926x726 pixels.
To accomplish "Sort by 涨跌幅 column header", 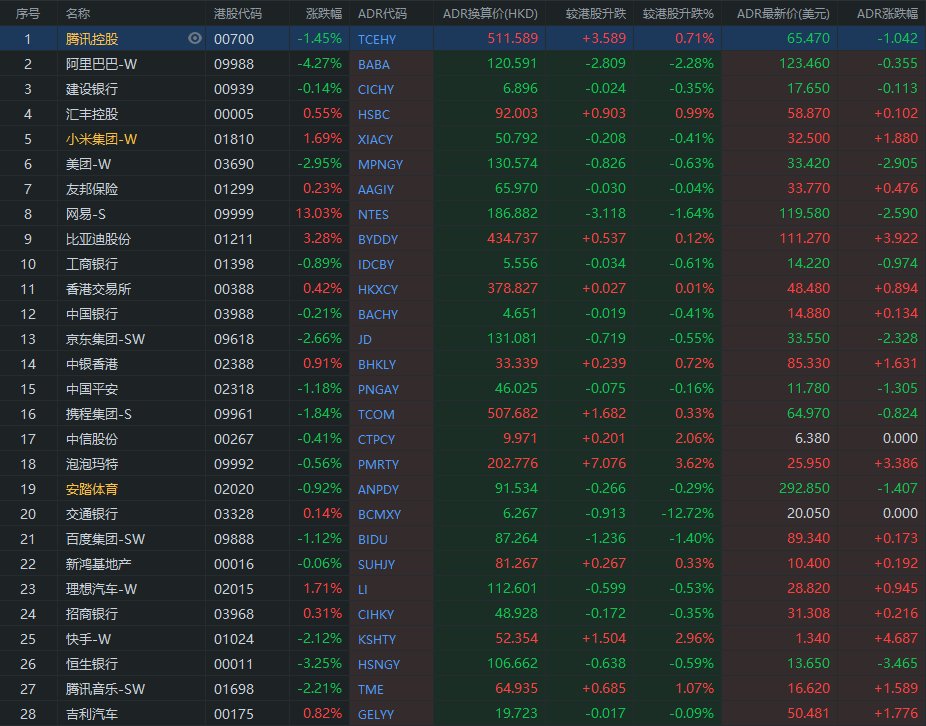I will (x=324, y=14).
